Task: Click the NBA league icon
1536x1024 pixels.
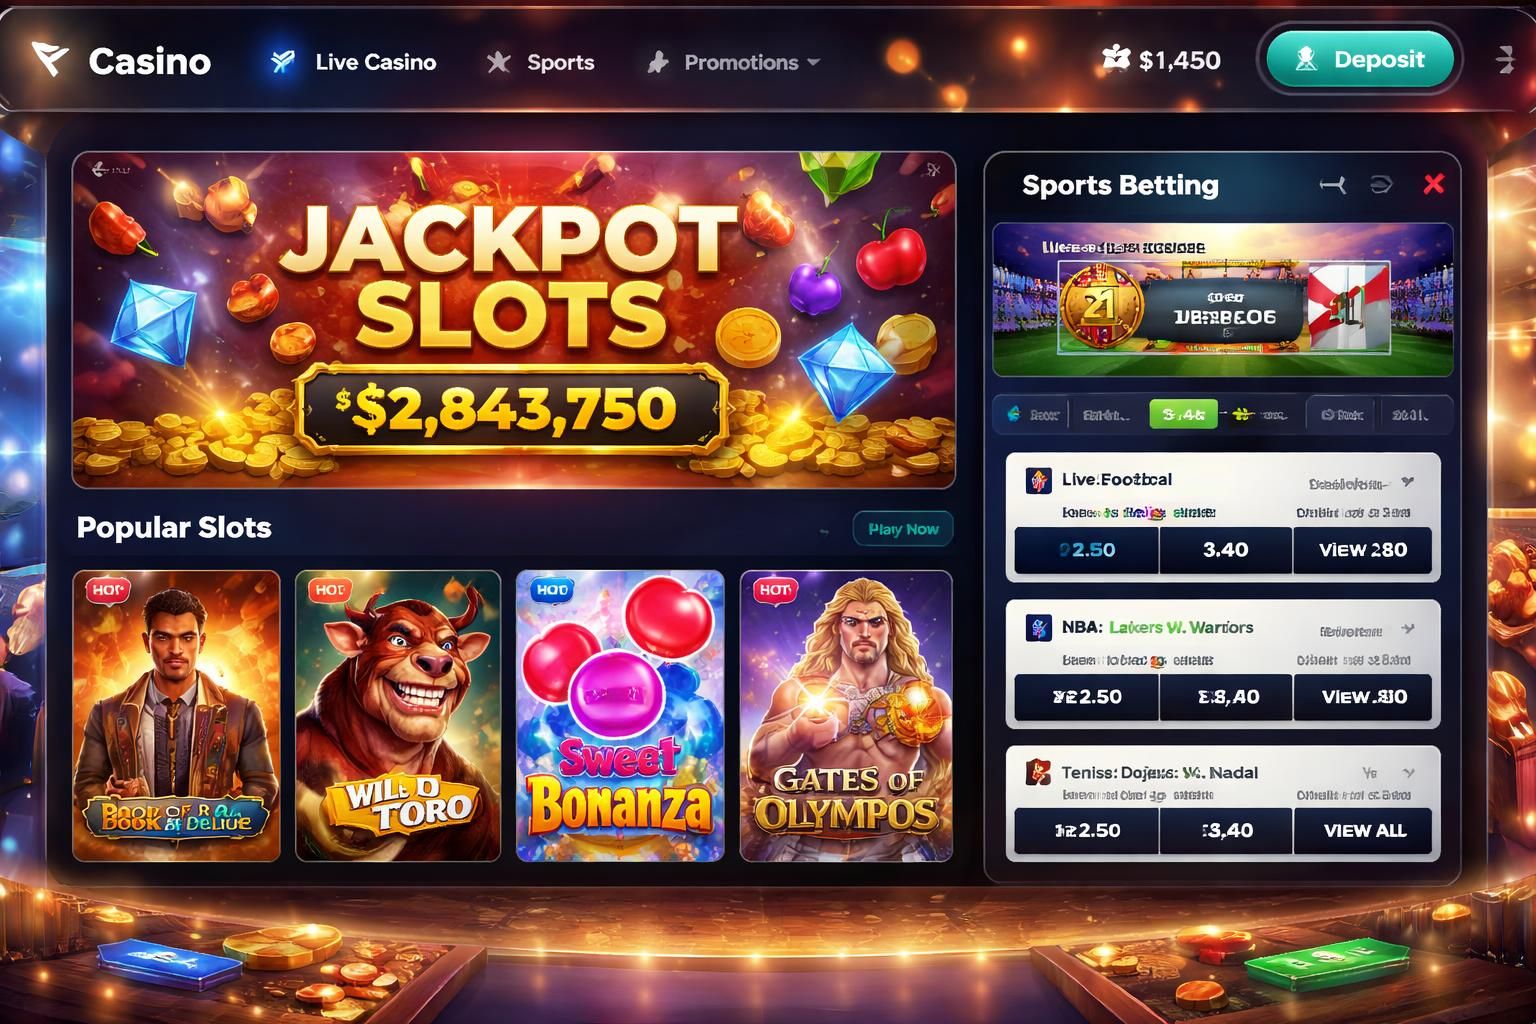Action: [1038, 628]
